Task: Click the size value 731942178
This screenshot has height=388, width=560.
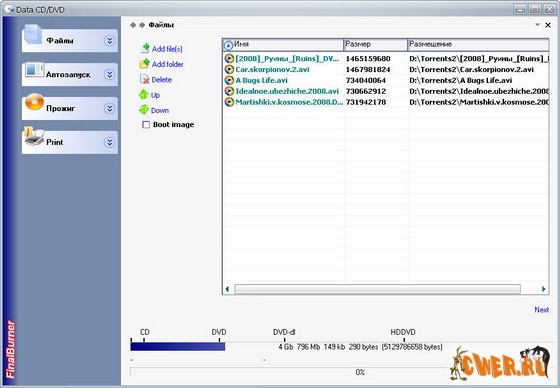Action: [366, 102]
